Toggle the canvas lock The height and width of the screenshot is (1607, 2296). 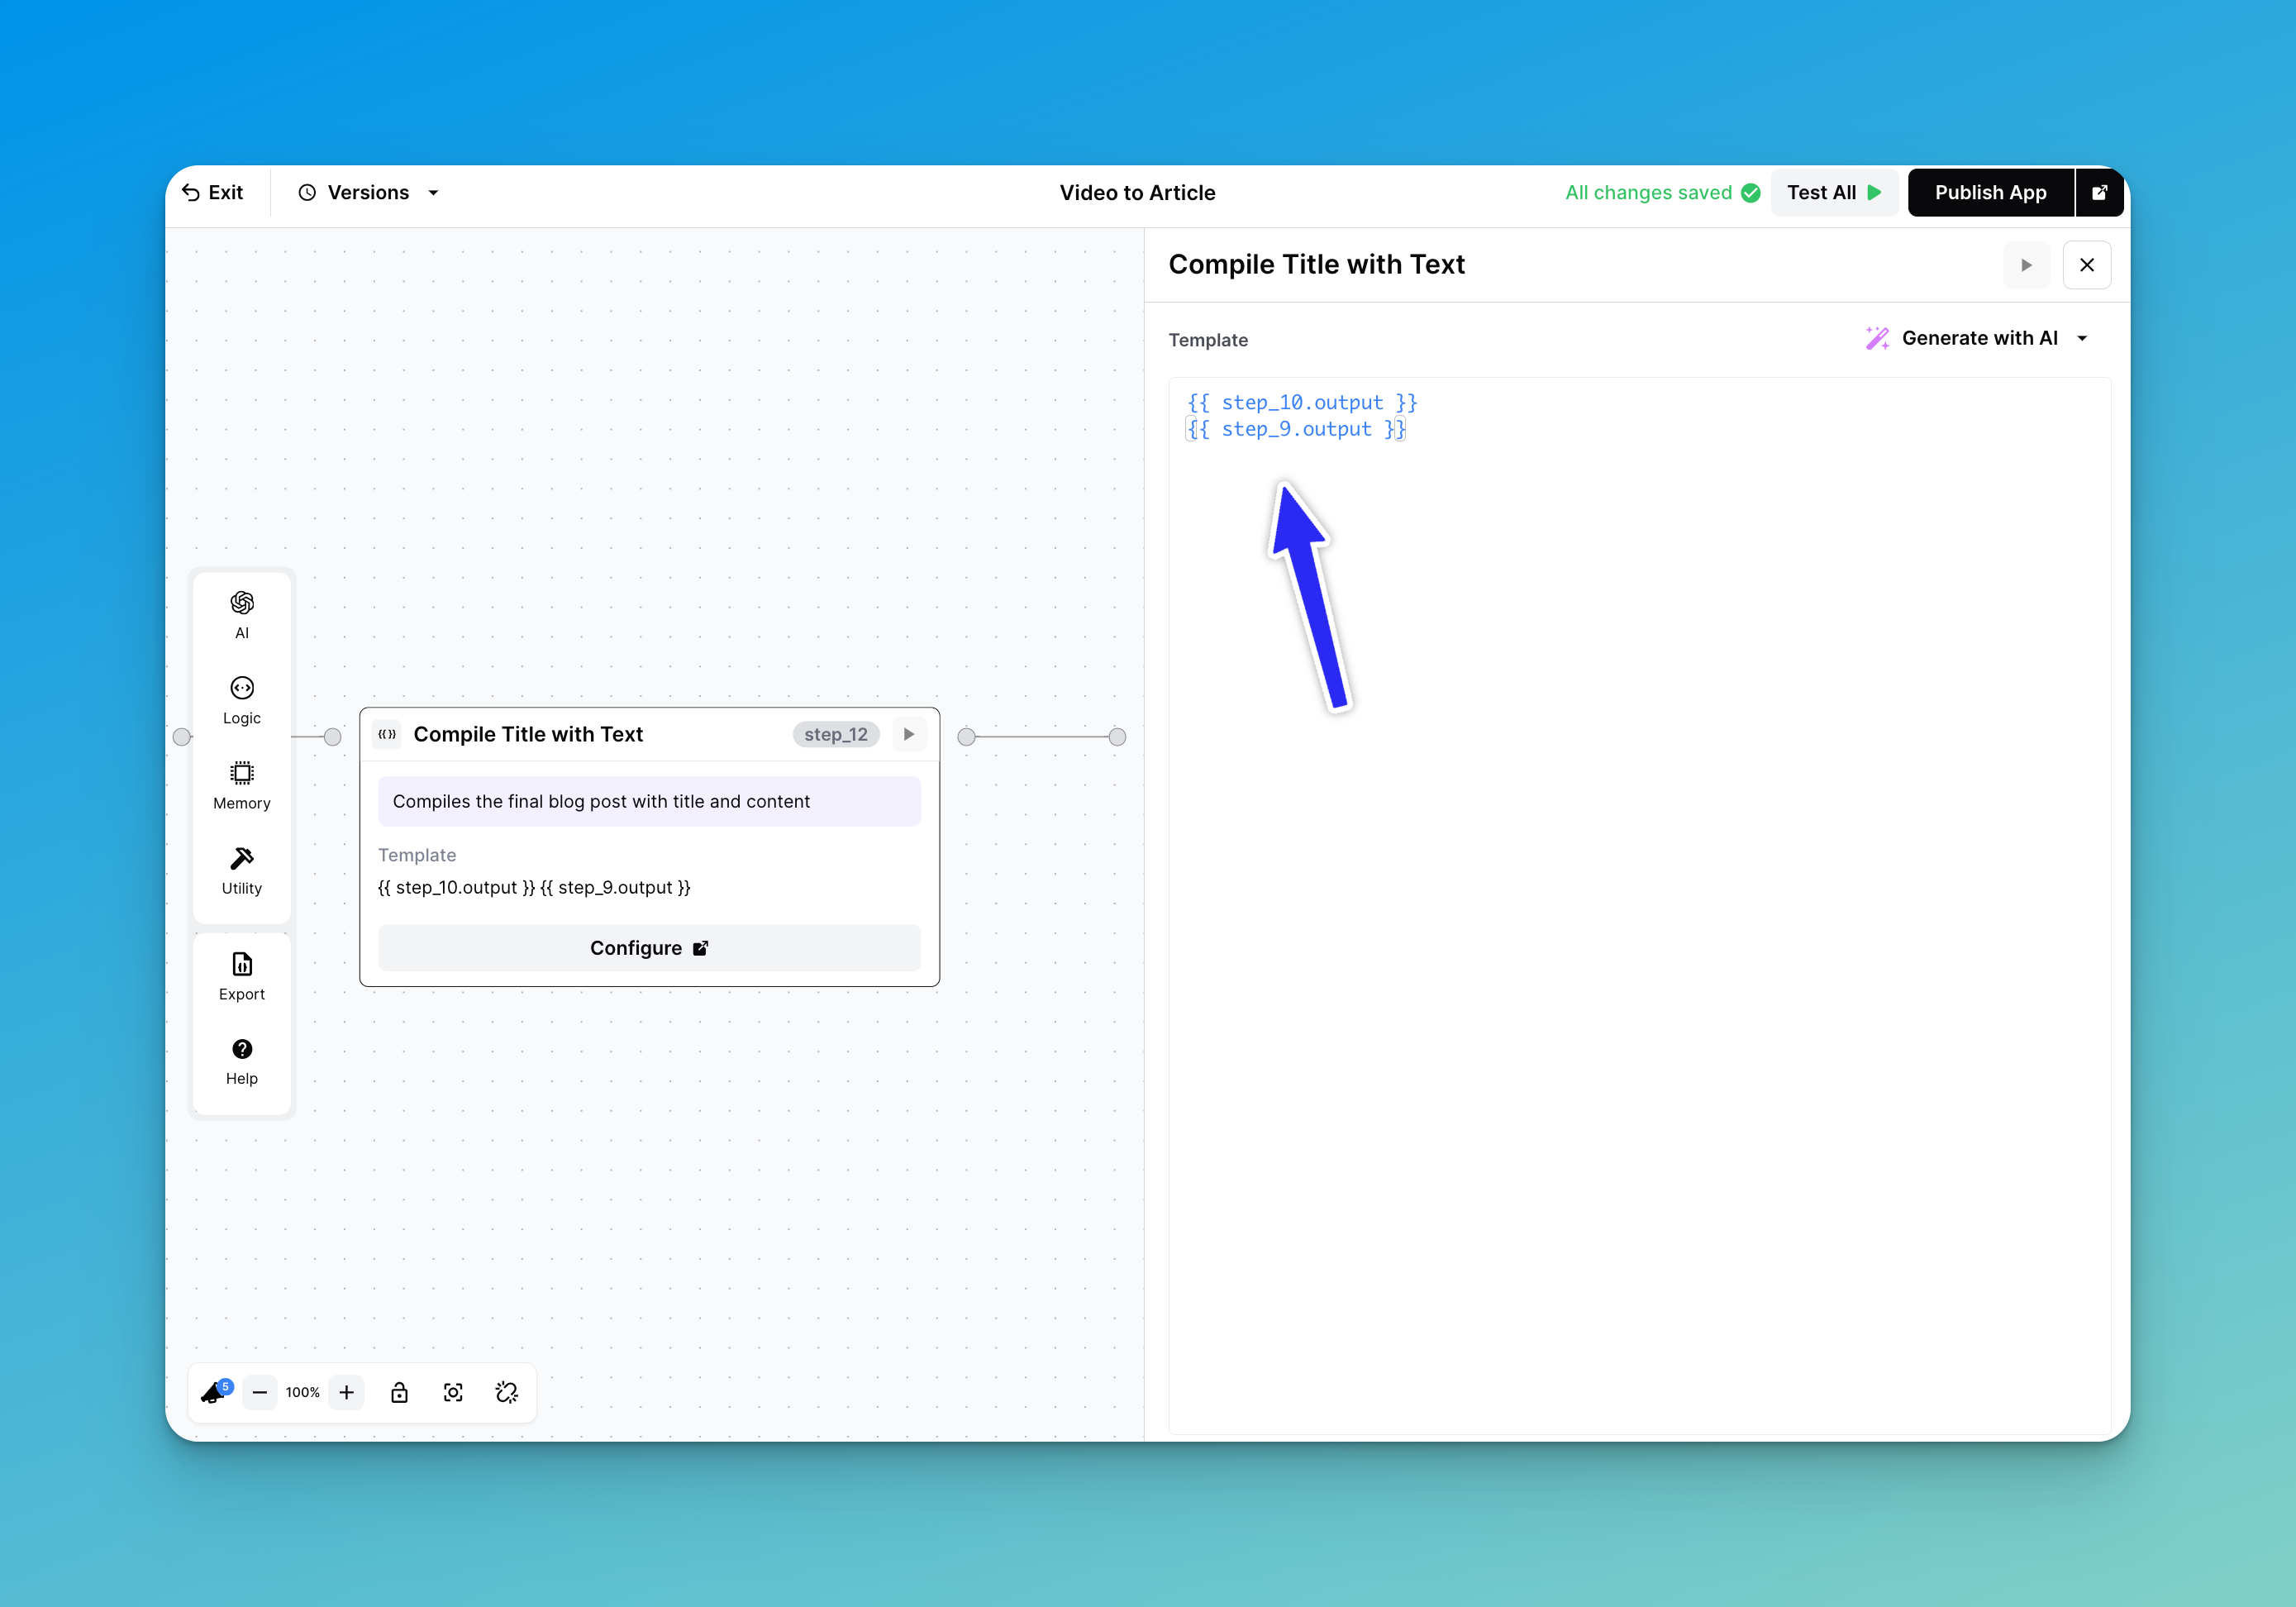tap(399, 1392)
